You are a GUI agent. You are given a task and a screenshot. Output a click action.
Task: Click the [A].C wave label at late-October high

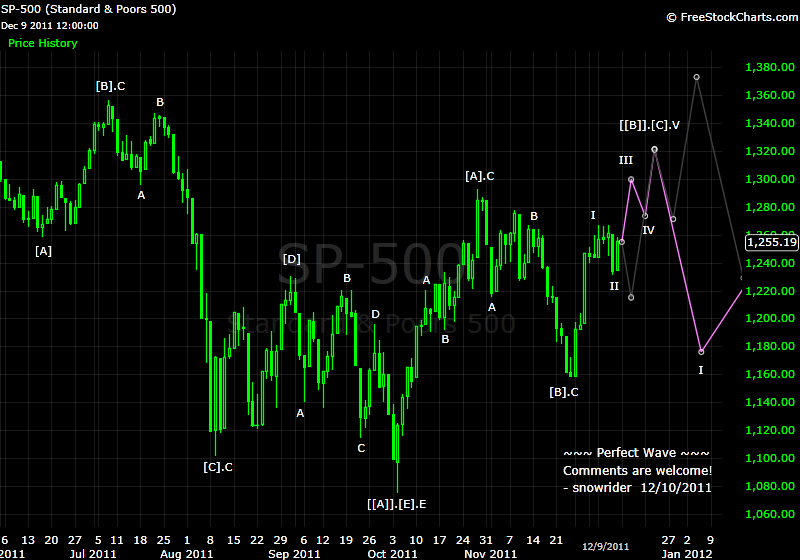[480, 176]
